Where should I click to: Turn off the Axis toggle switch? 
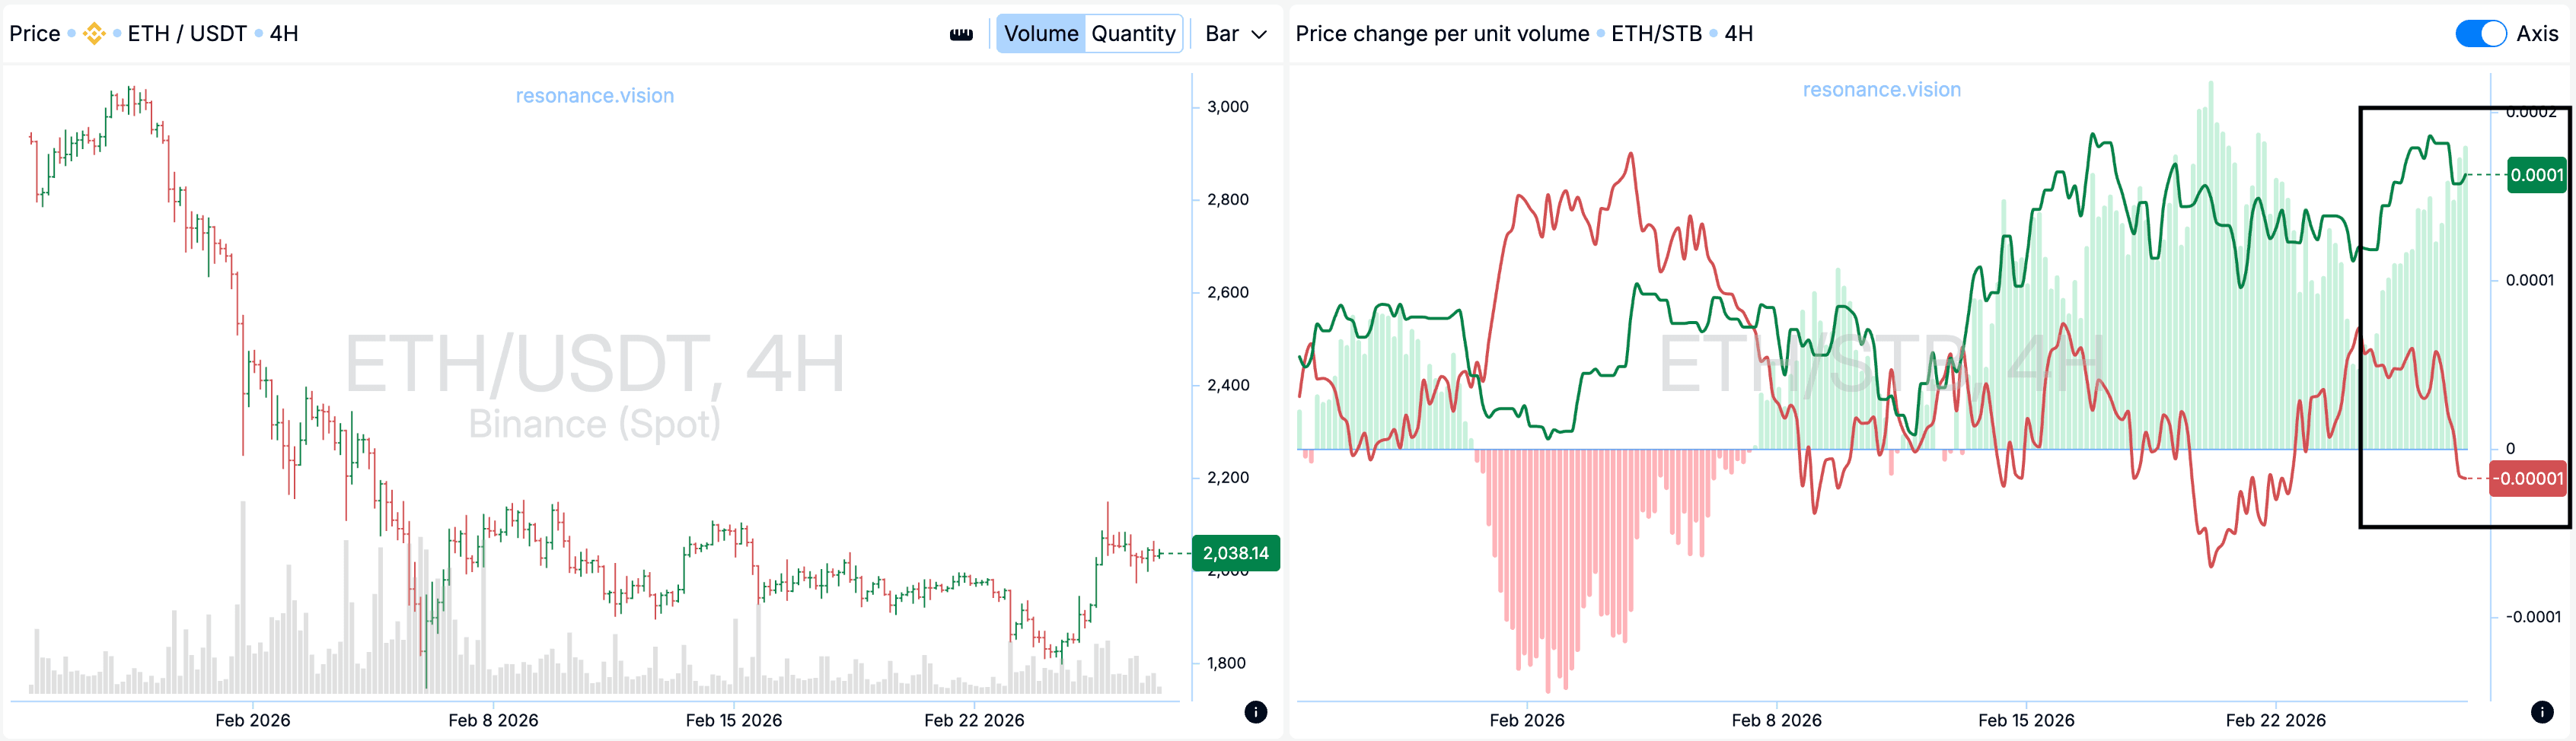pos(2480,34)
